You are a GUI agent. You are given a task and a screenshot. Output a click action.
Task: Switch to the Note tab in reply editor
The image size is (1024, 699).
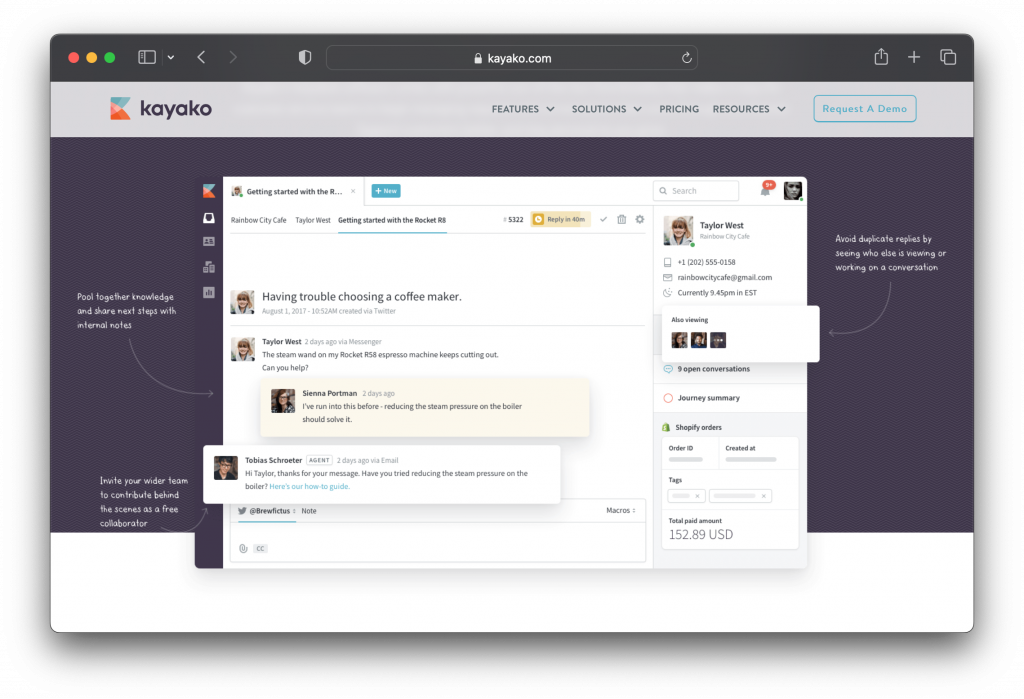coord(309,511)
